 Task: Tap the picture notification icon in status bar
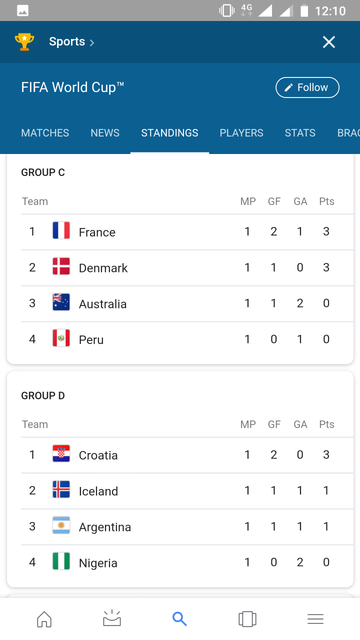23,11
